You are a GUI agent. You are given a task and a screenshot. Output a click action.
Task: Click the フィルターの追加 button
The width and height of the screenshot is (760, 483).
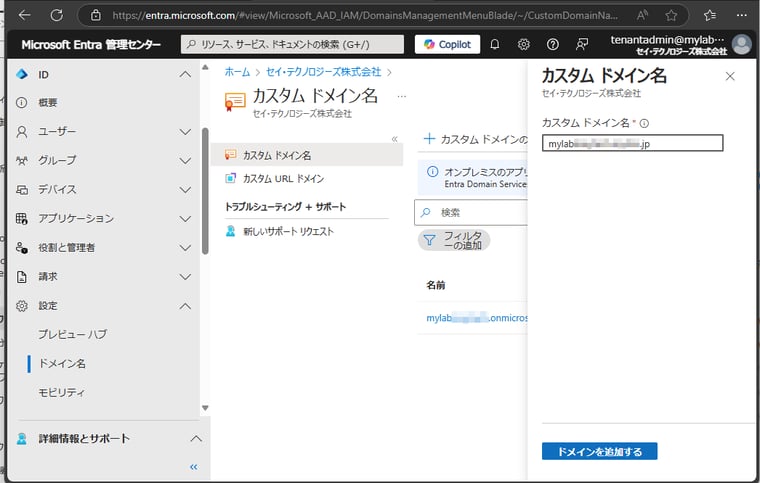(x=454, y=240)
